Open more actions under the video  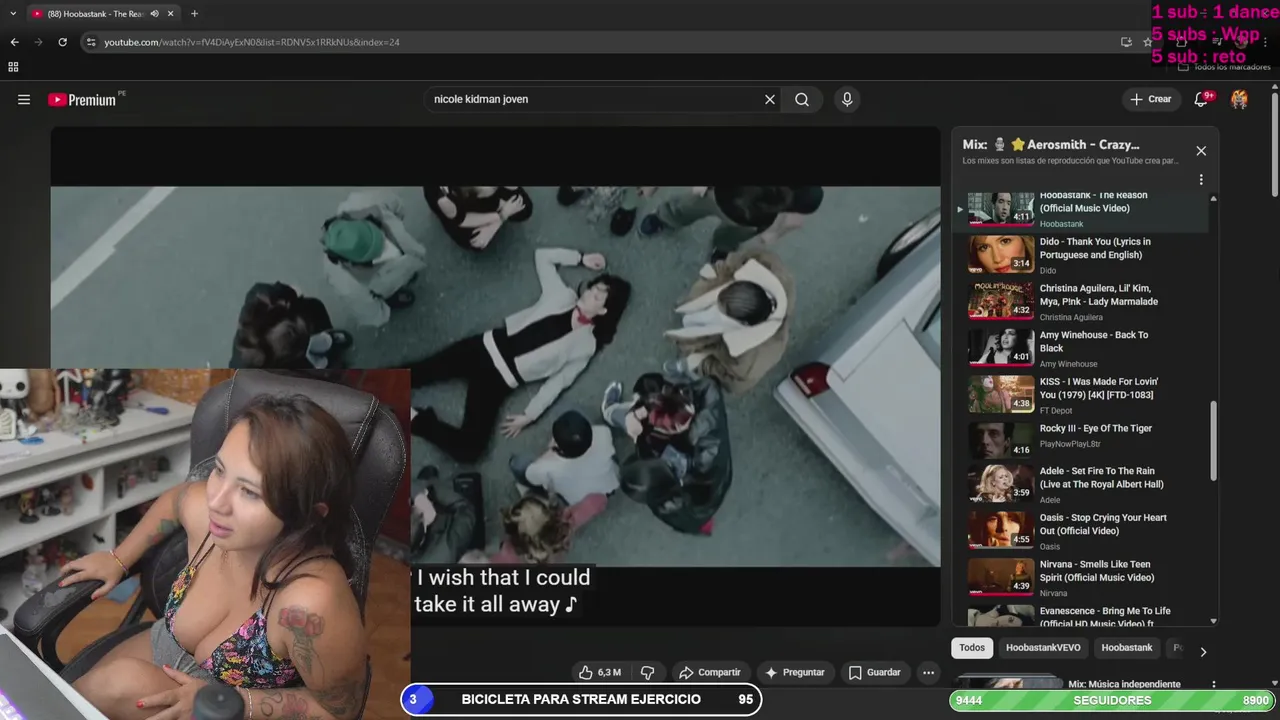pyautogui.click(x=928, y=672)
